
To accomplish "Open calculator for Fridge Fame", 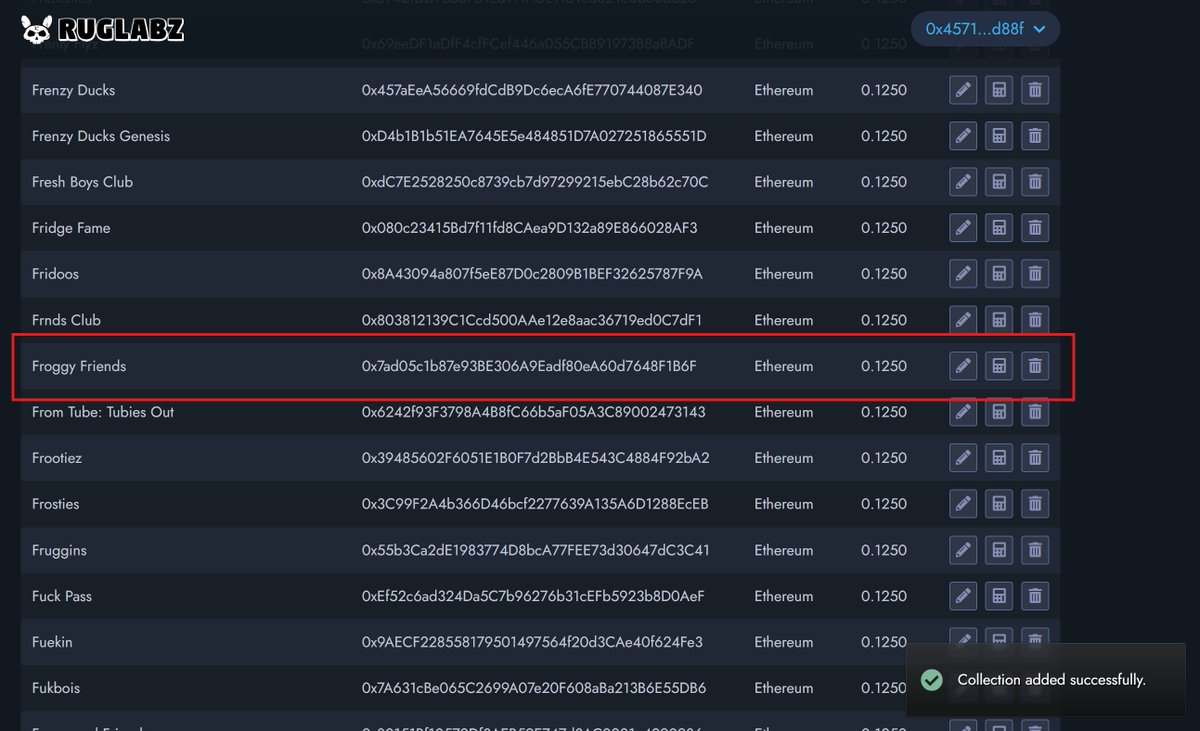I will tap(998, 228).
